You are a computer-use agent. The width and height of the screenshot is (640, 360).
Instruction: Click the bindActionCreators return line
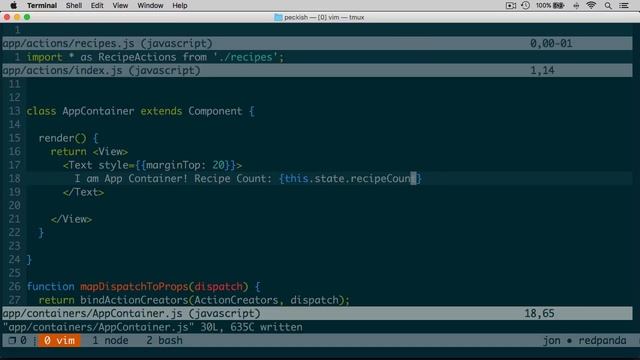coord(194,300)
